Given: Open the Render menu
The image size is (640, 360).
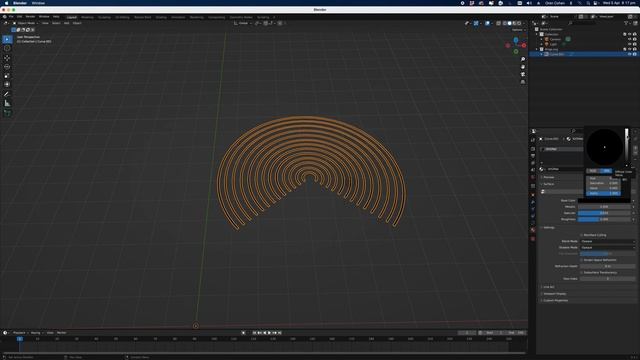Looking at the screenshot, I should pos(31,17).
